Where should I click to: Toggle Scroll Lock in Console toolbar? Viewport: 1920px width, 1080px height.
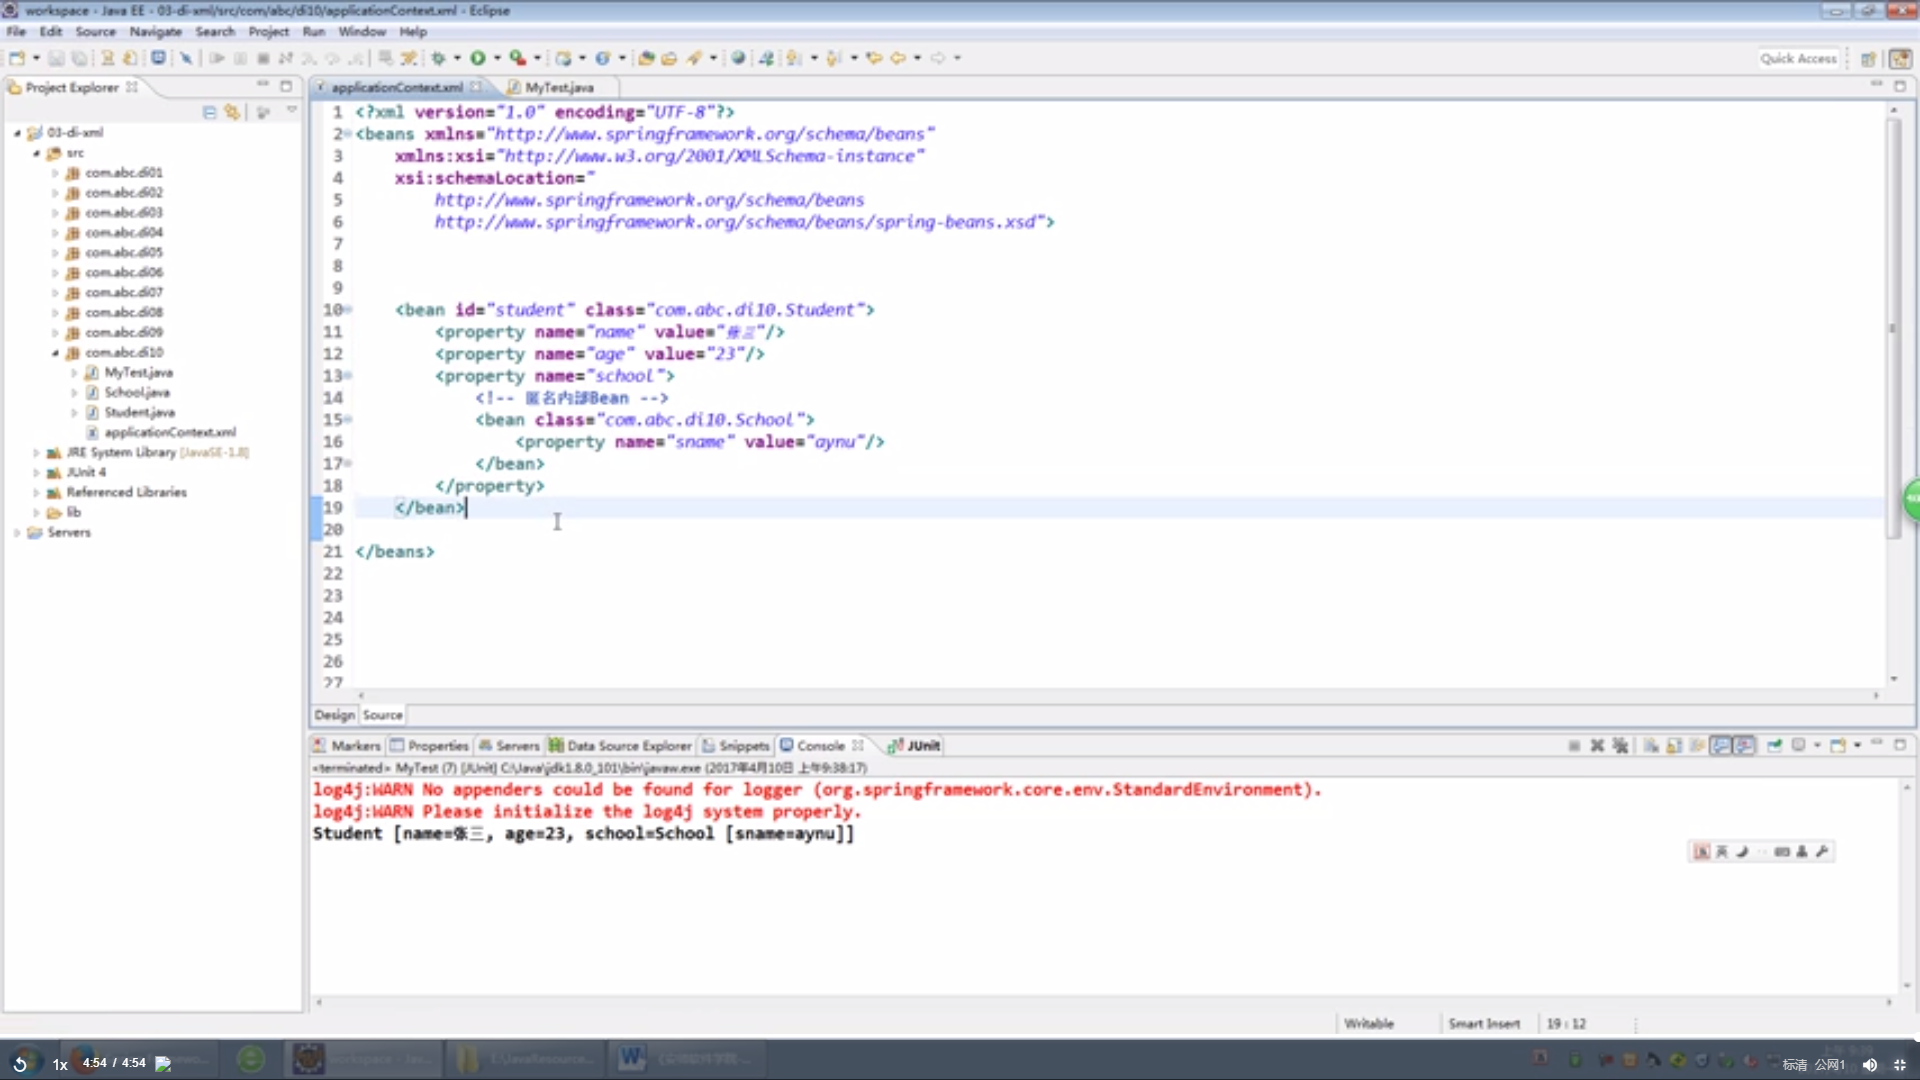(x=1674, y=746)
